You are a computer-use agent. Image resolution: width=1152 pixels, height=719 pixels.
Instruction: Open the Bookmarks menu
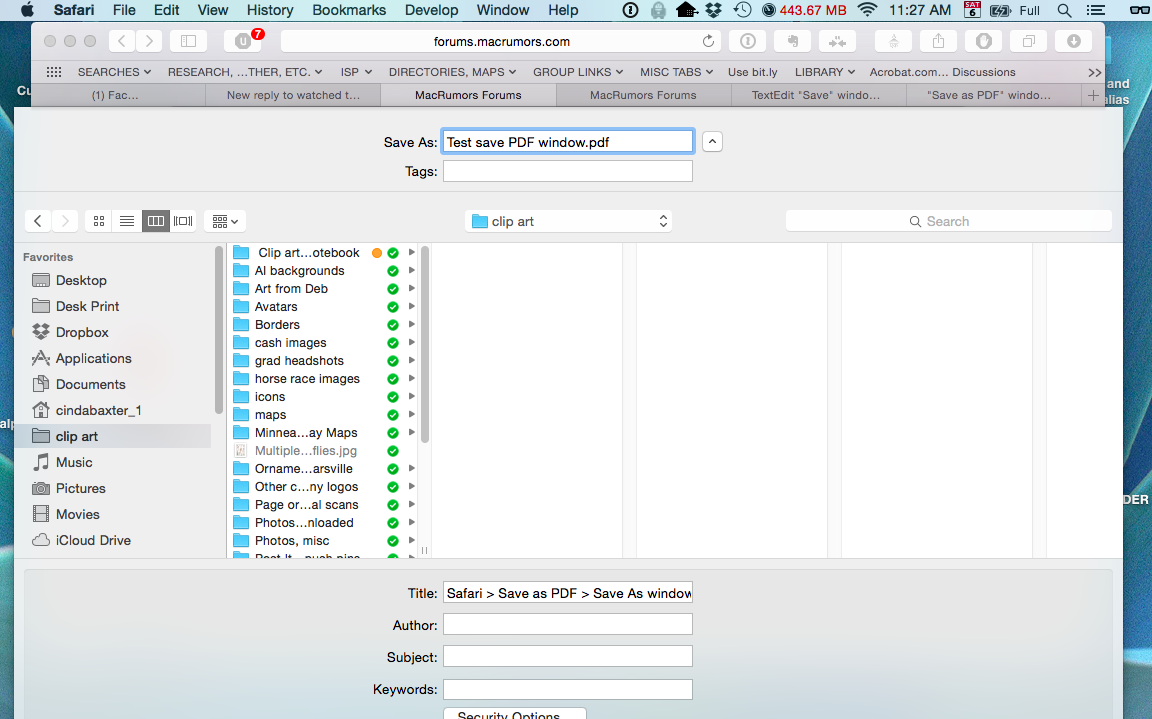(349, 10)
